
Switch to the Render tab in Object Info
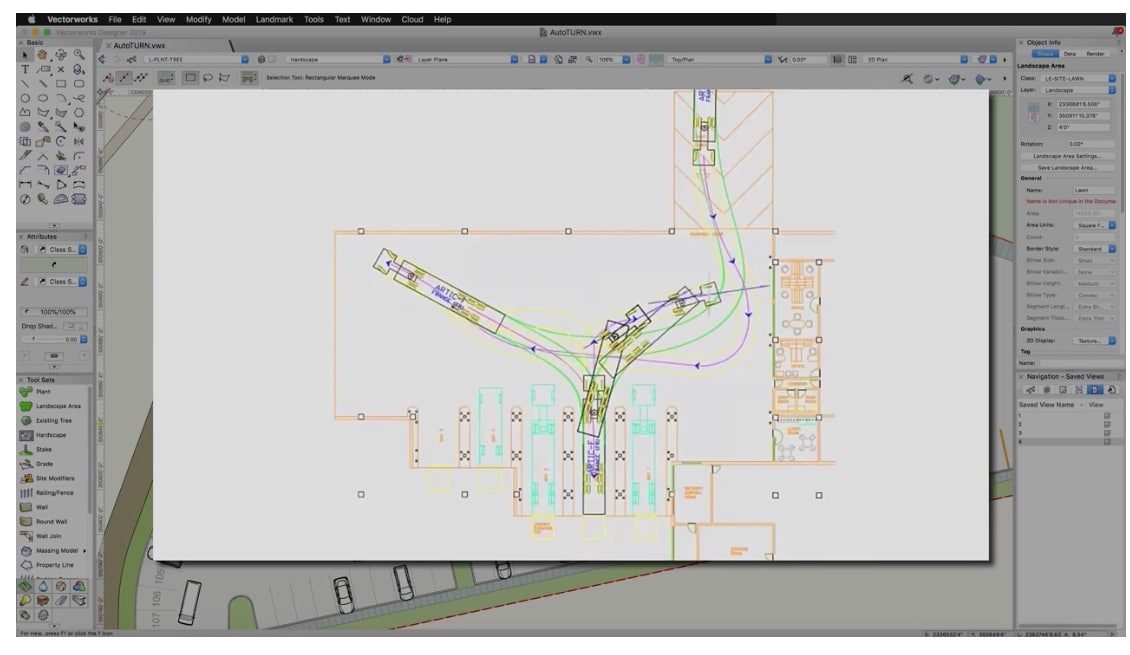point(1095,54)
